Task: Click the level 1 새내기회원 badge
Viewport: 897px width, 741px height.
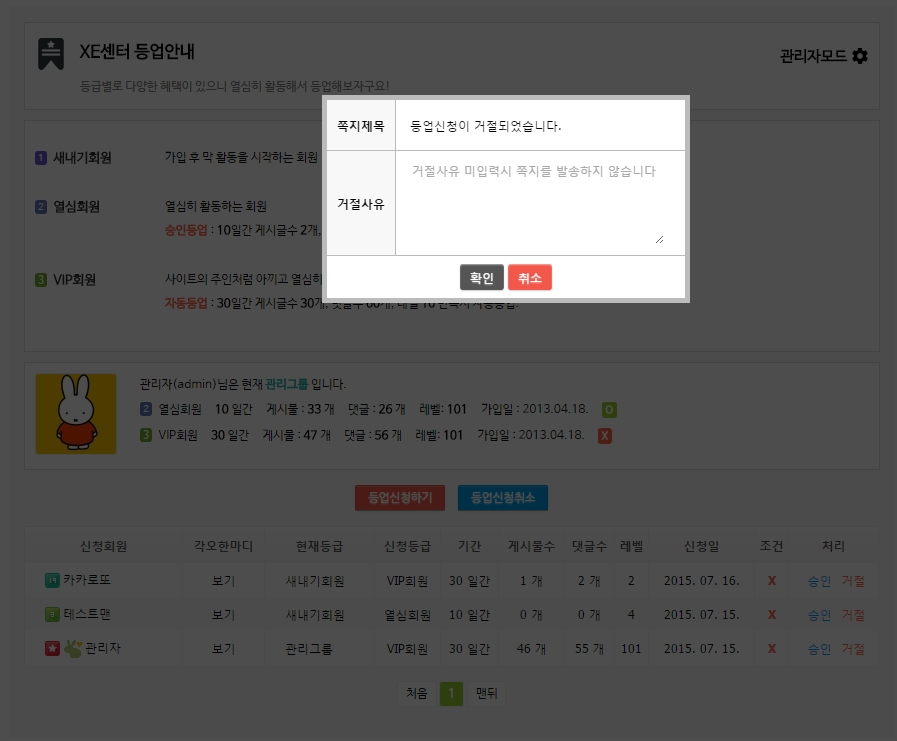Action: coord(41,157)
